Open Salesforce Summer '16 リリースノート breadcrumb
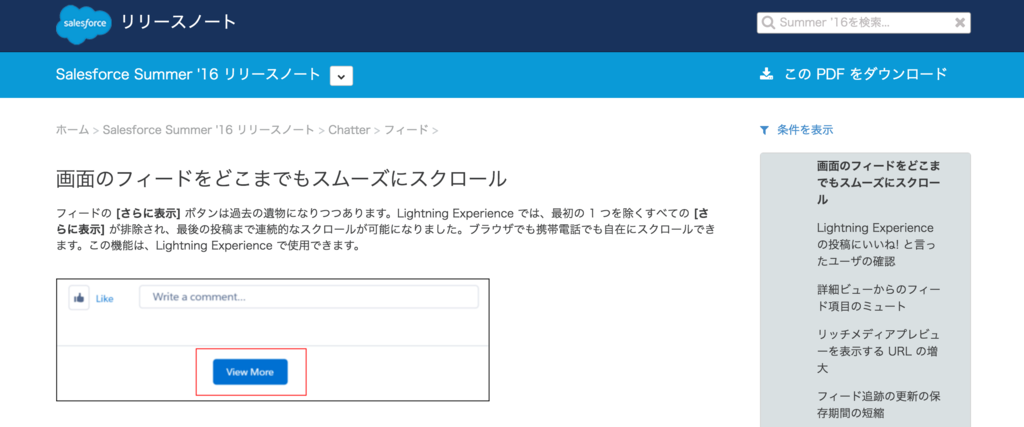The height and width of the screenshot is (427, 1024). (x=208, y=130)
